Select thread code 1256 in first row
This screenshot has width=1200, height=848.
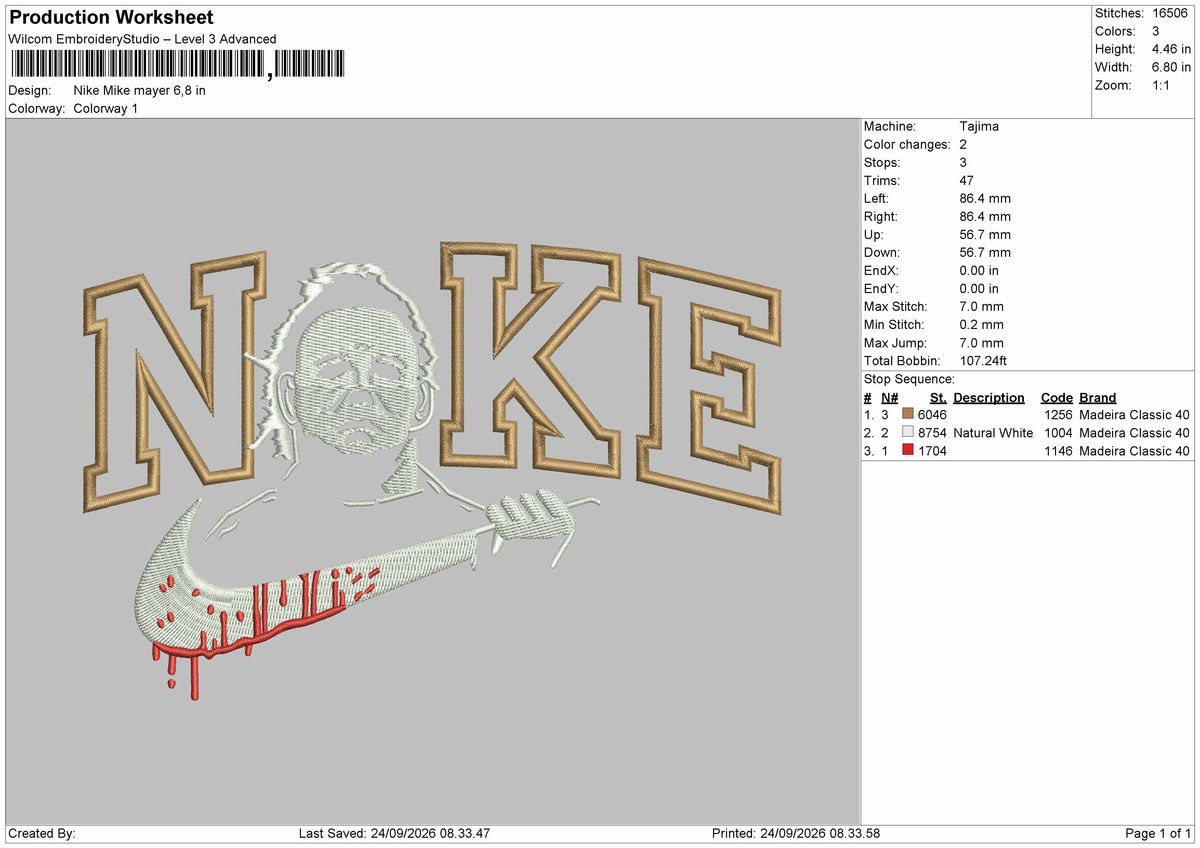pyautogui.click(x=1058, y=415)
